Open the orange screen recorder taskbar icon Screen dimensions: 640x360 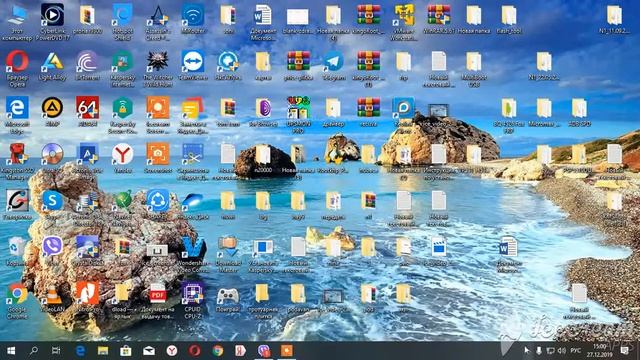pos(287,351)
